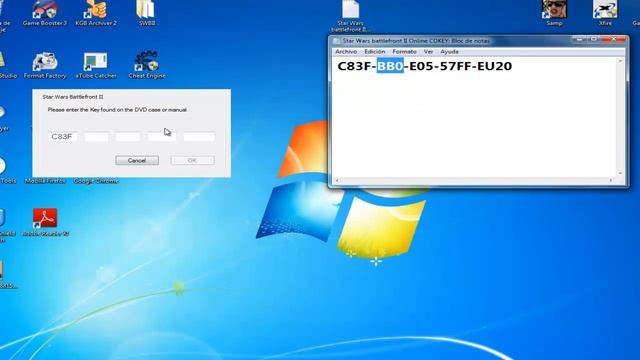Open the aTube Catcher desktop icon
This screenshot has width=640, height=360.
tap(96, 65)
